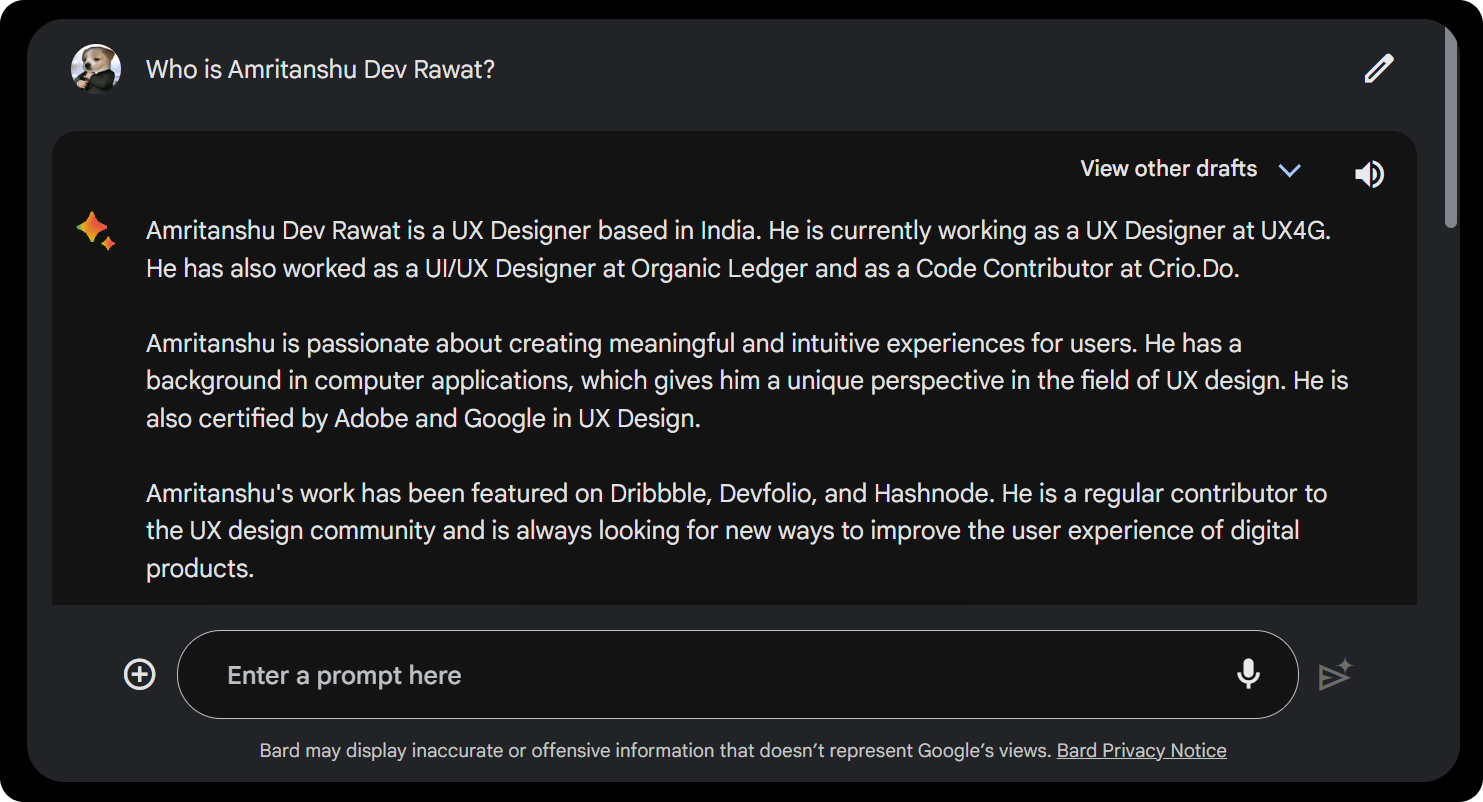Click the plus icon to upload an image
The height and width of the screenshot is (802, 1483).
[139, 675]
